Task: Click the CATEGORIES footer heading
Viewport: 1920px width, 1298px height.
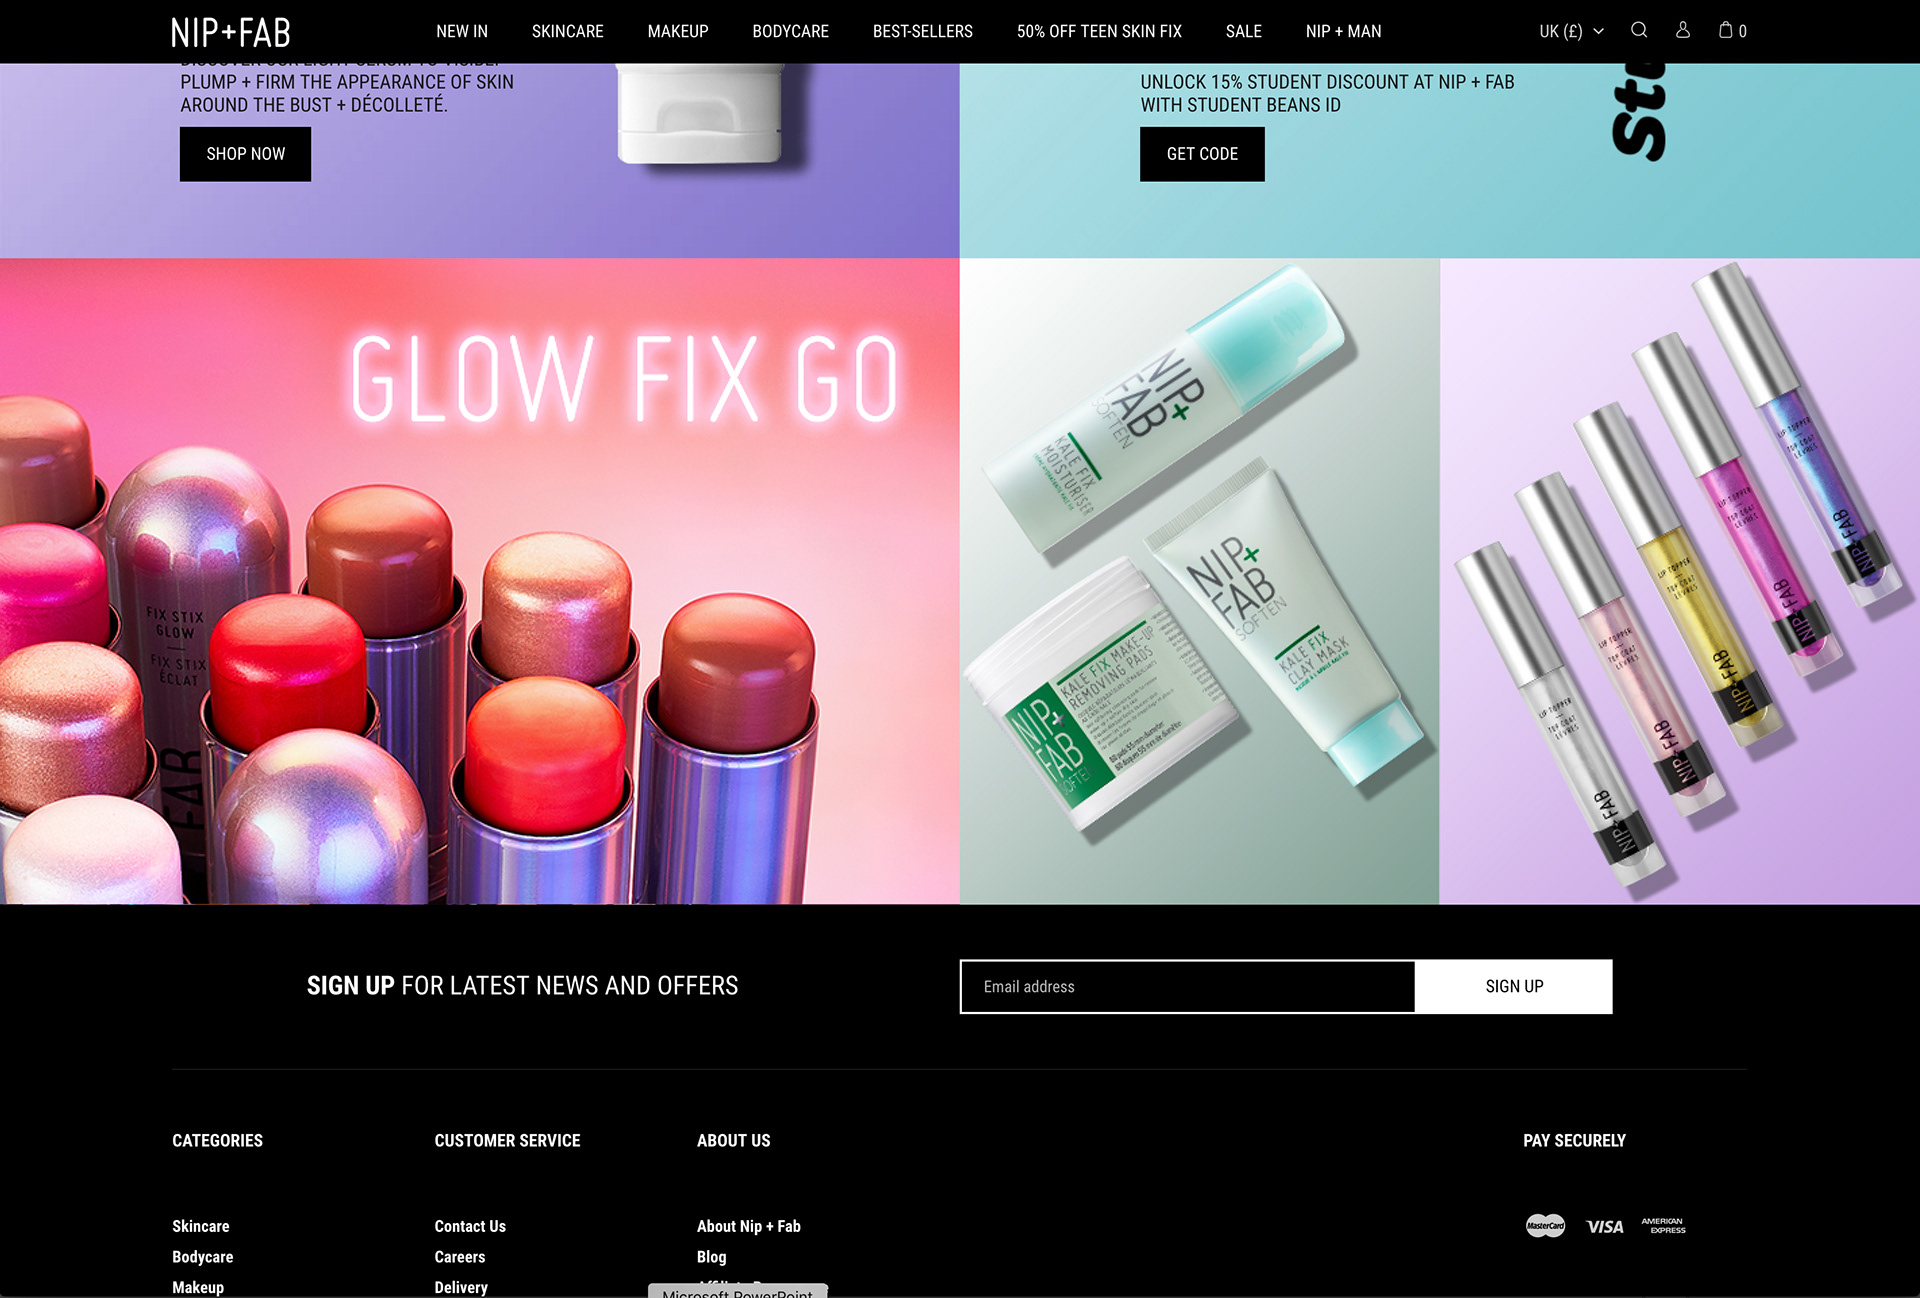Action: pyautogui.click(x=217, y=1140)
